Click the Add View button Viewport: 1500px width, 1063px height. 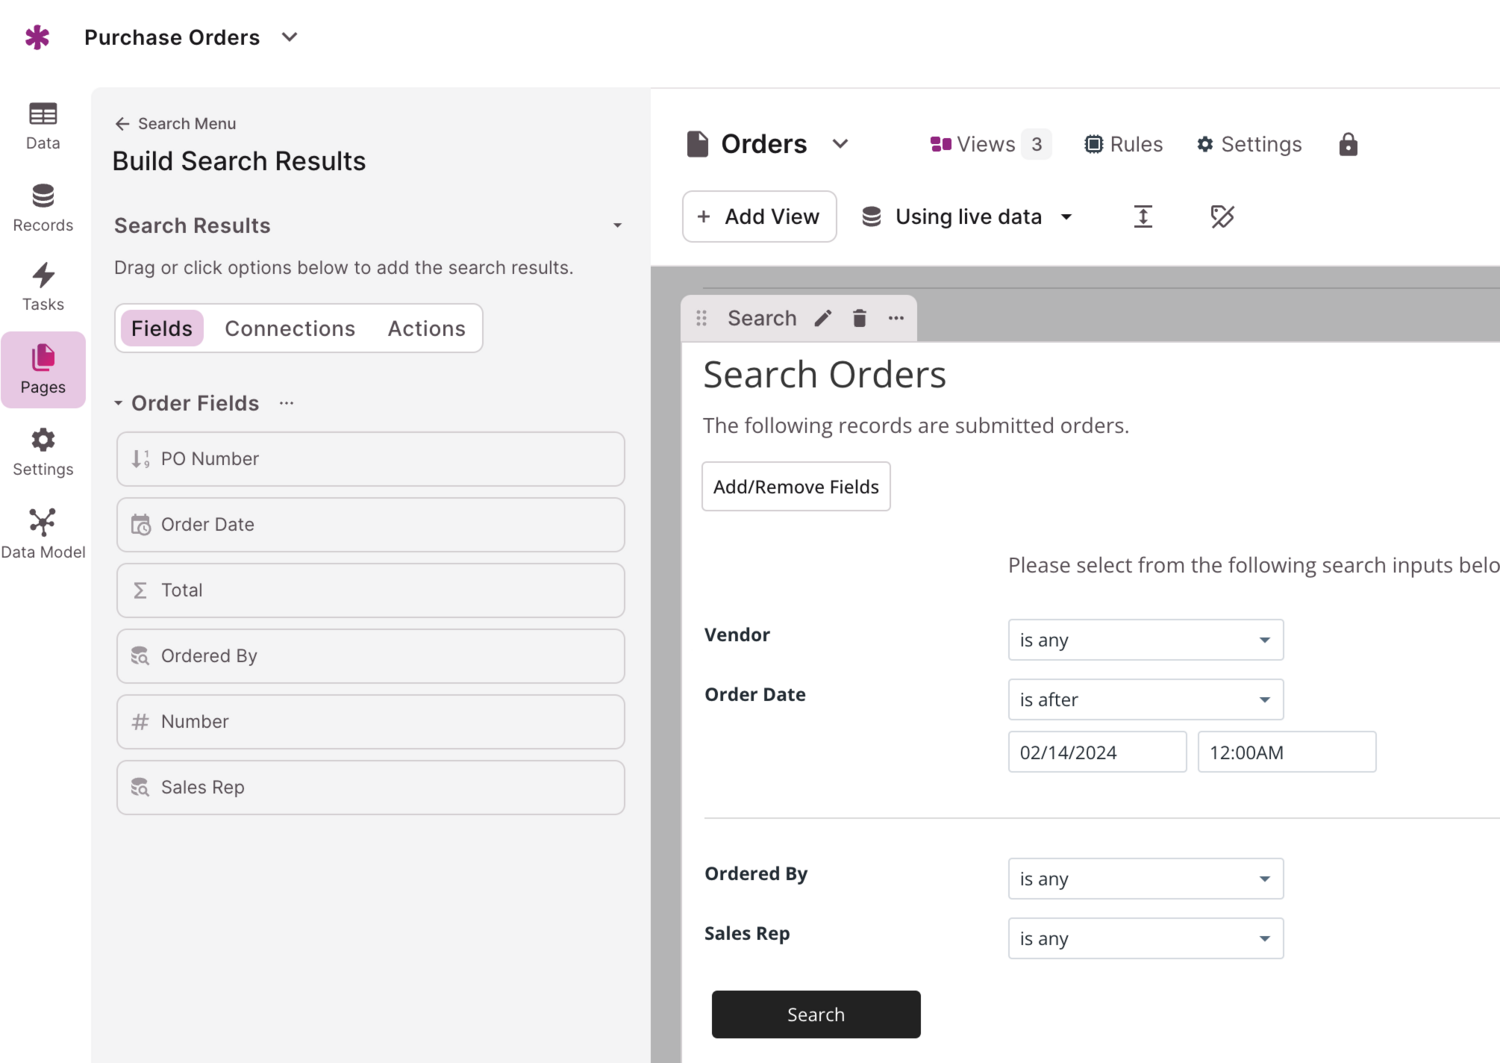(759, 216)
